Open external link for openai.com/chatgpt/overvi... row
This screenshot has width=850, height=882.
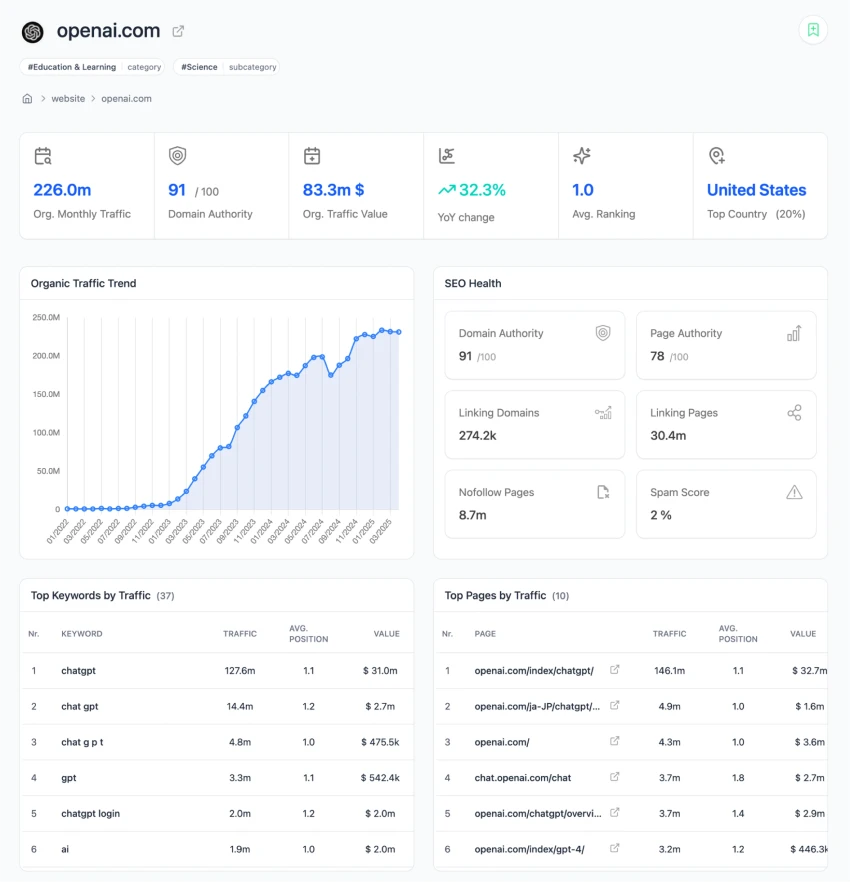[614, 812]
